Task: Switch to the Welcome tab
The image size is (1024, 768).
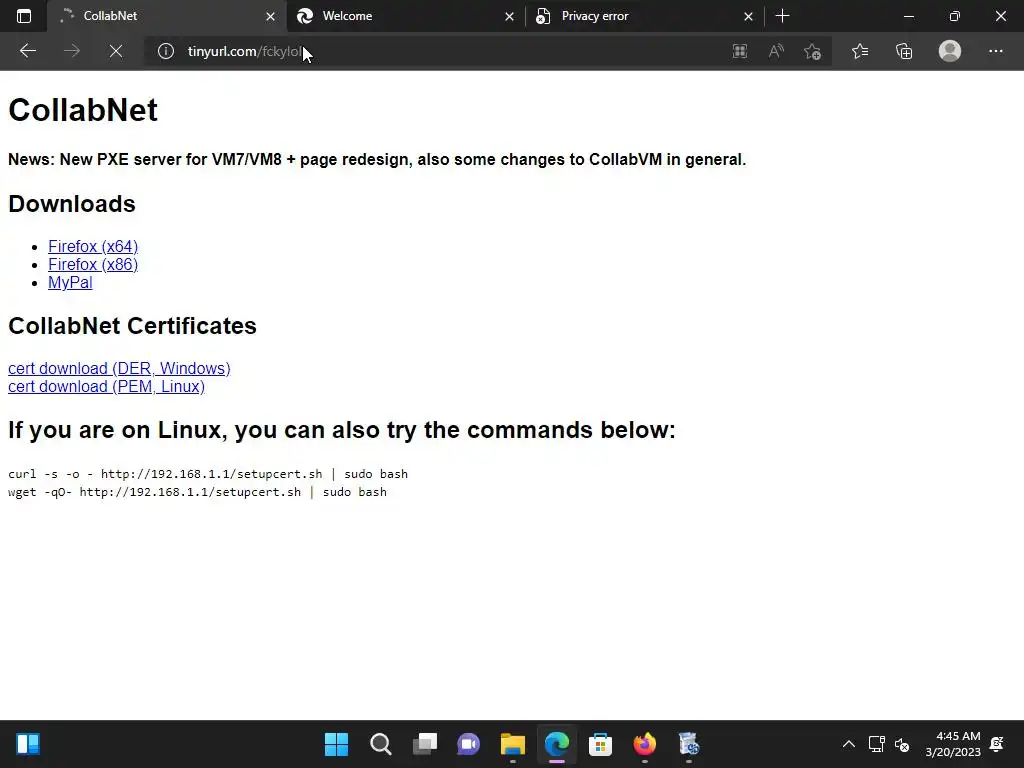Action: (405, 16)
